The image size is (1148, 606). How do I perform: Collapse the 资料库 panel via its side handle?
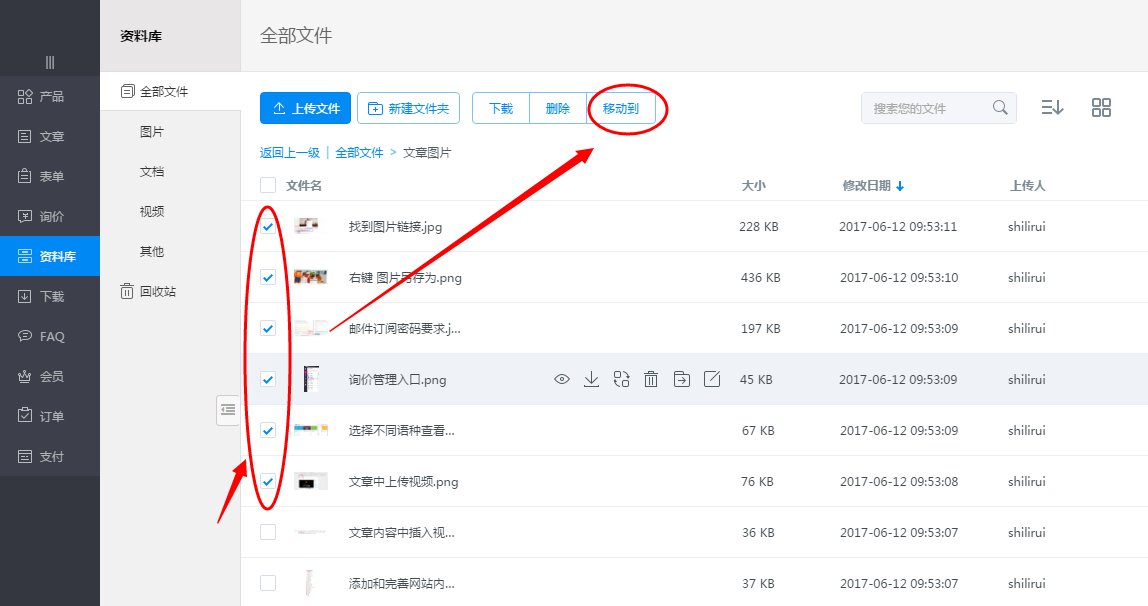(x=227, y=409)
